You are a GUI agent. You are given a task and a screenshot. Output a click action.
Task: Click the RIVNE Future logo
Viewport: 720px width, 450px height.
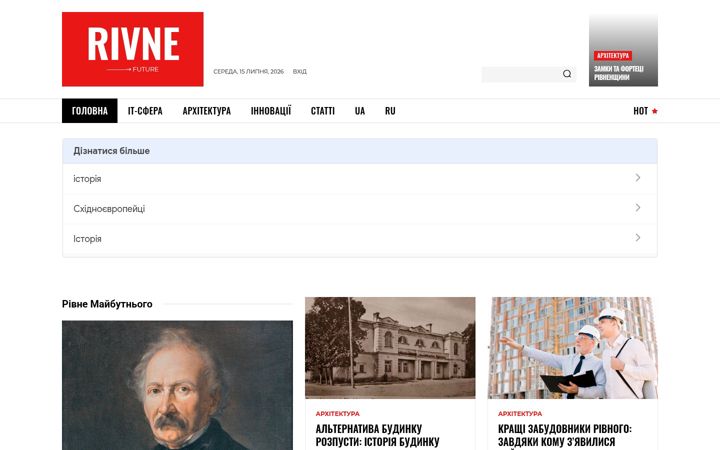click(133, 49)
